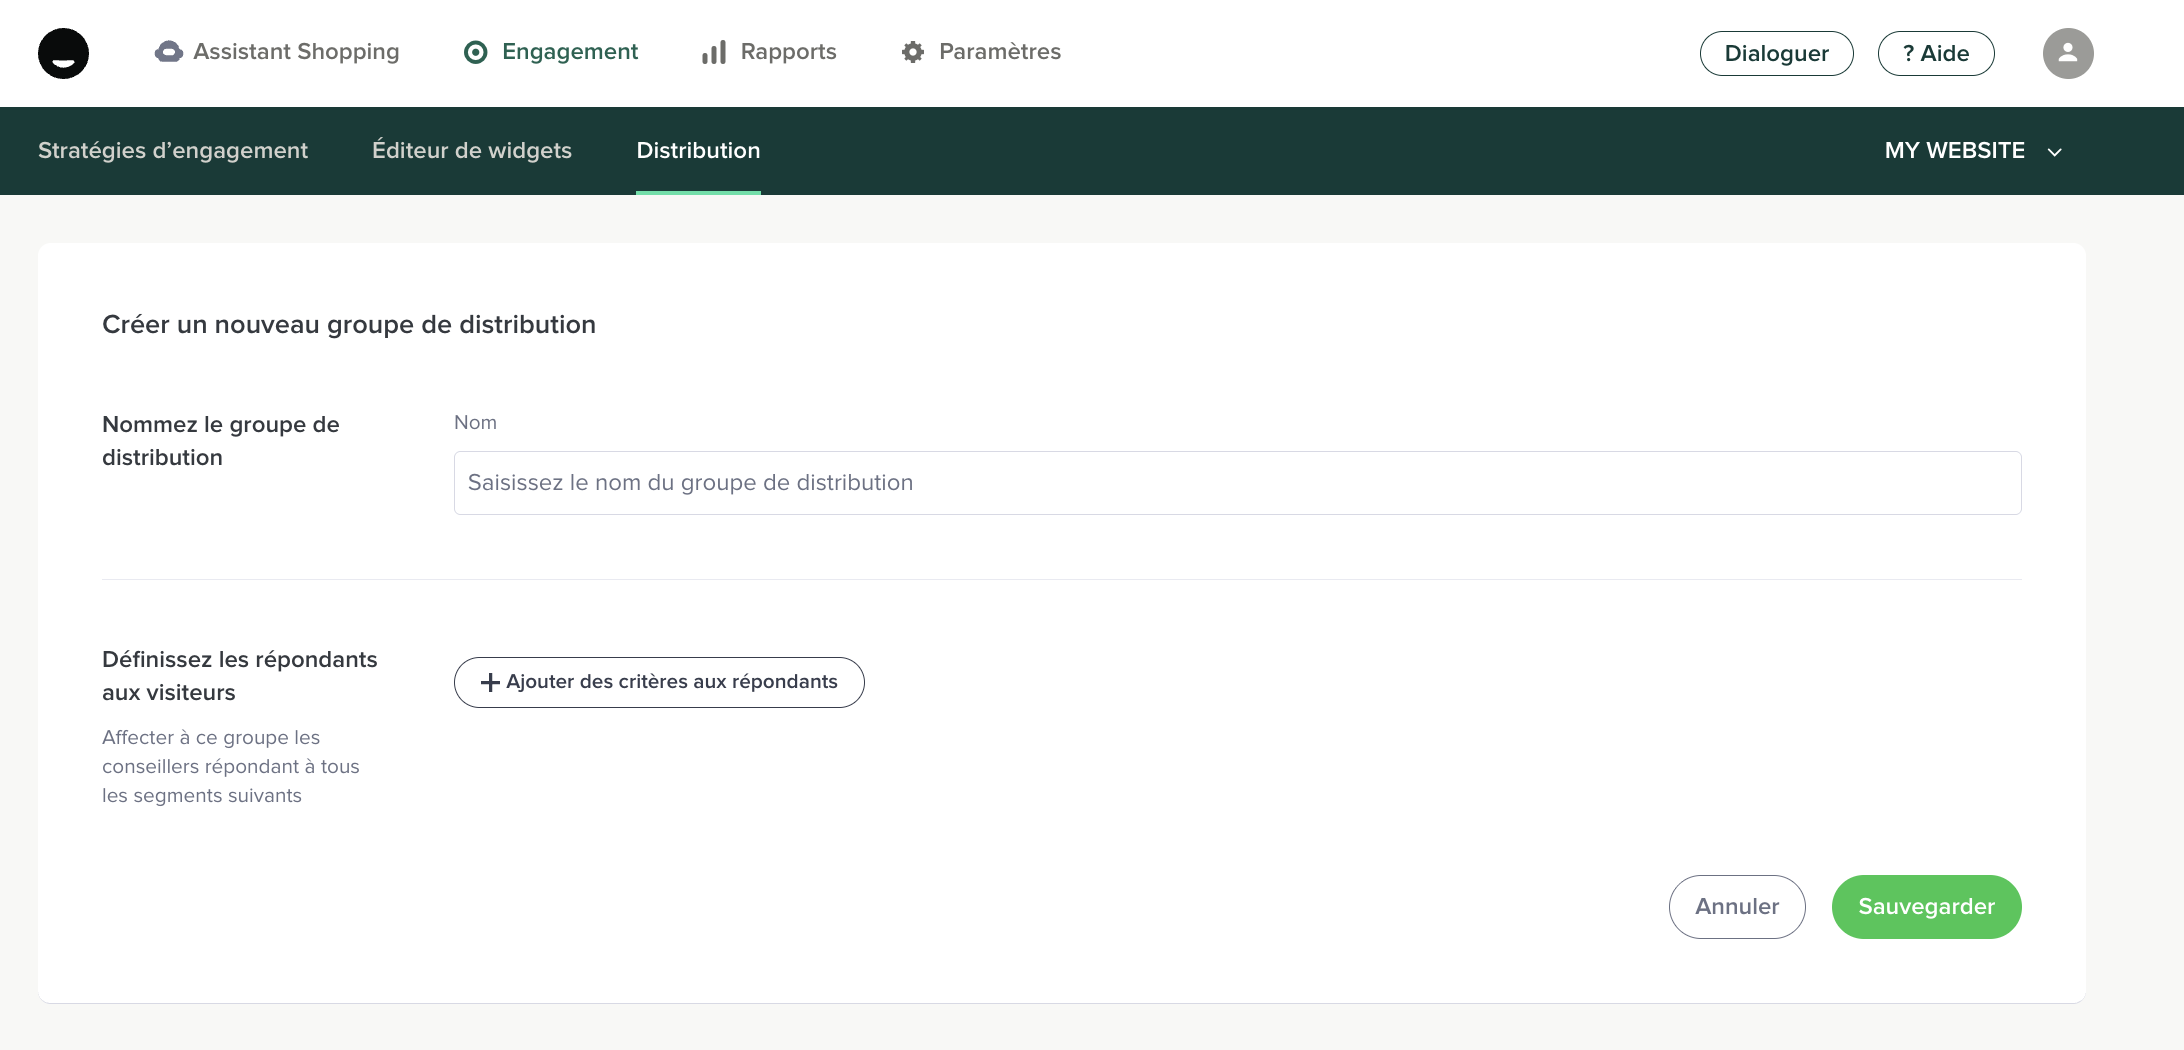Image resolution: width=2184 pixels, height=1050 pixels.
Task: Open the Rapports menu item
Action: pos(788,52)
